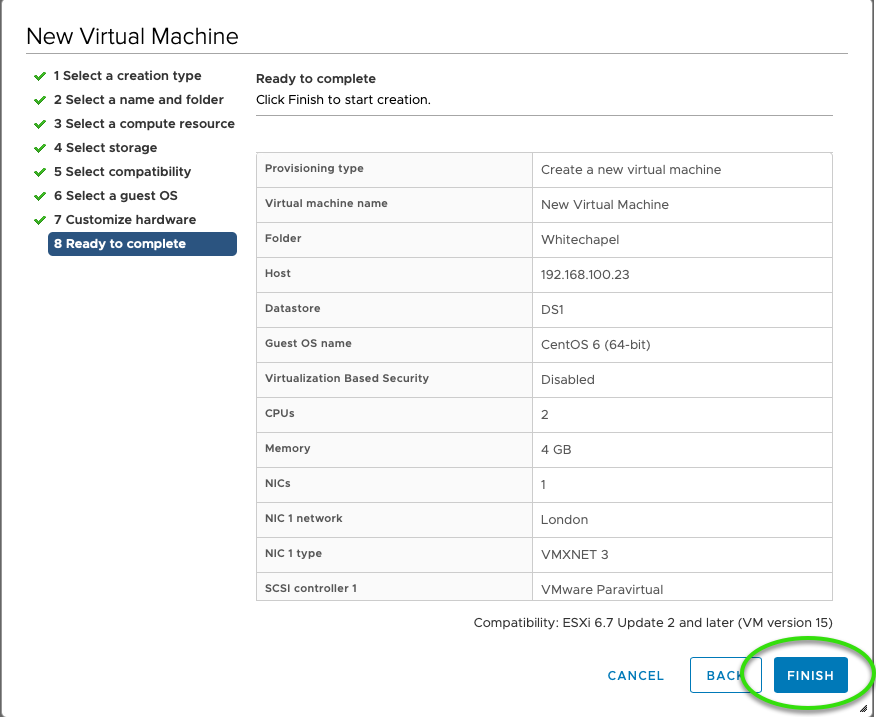Screen dimensions: 876x717
Task: Click the BACK button
Action: click(725, 675)
